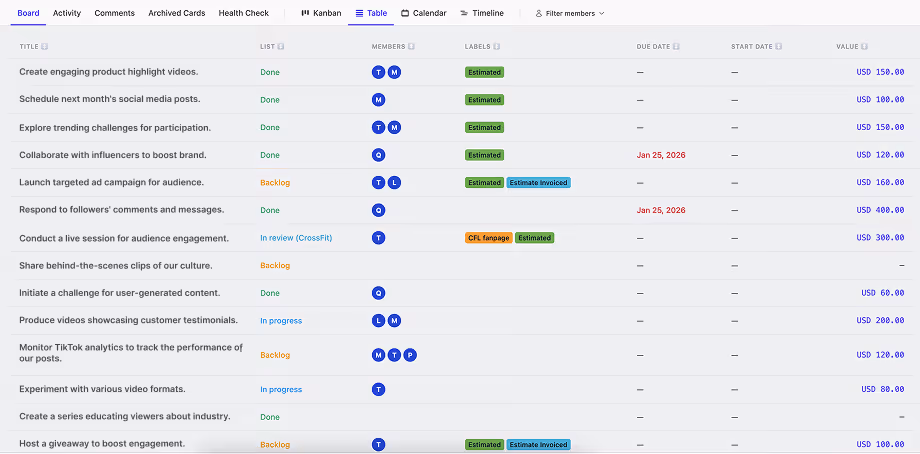
Task: Open card Launch targeted ad campaign for audience
Action: pos(111,182)
